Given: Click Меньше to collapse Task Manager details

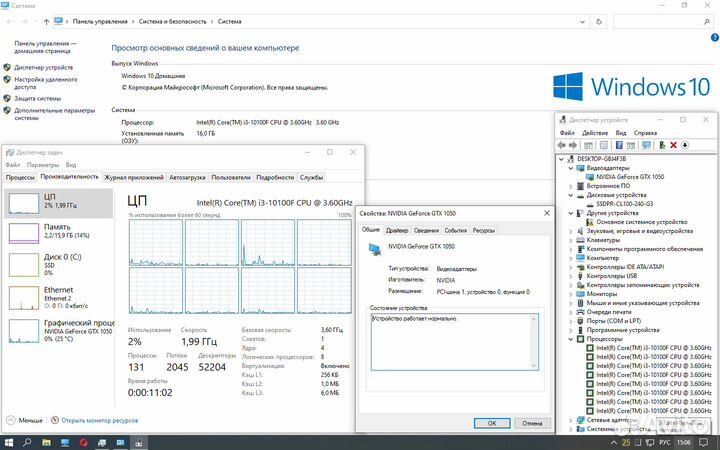Looking at the screenshot, I should point(25,420).
